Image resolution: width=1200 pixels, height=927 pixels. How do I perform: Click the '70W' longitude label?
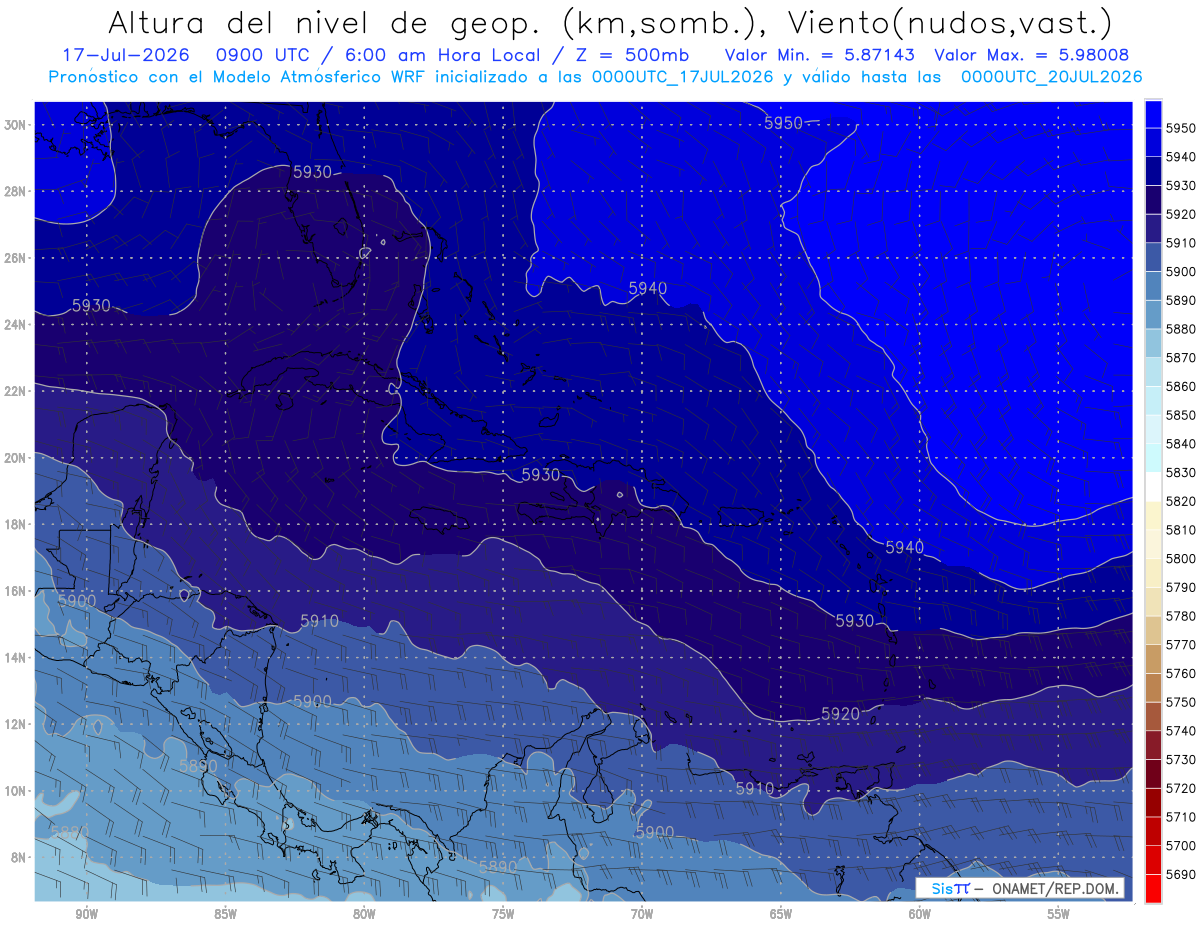(642, 914)
